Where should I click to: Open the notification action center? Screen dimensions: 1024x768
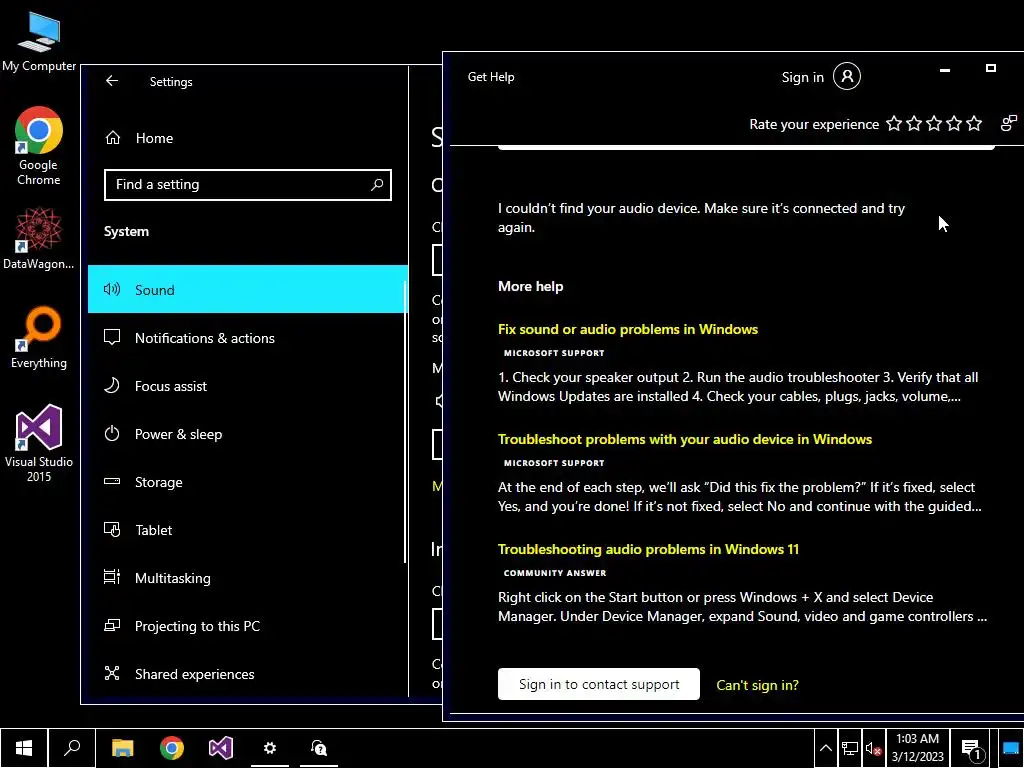point(971,749)
